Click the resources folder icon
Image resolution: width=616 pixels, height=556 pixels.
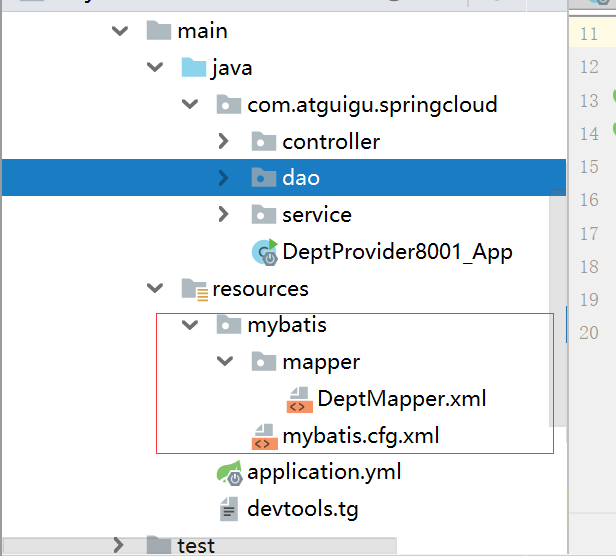[x=194, y=289]
